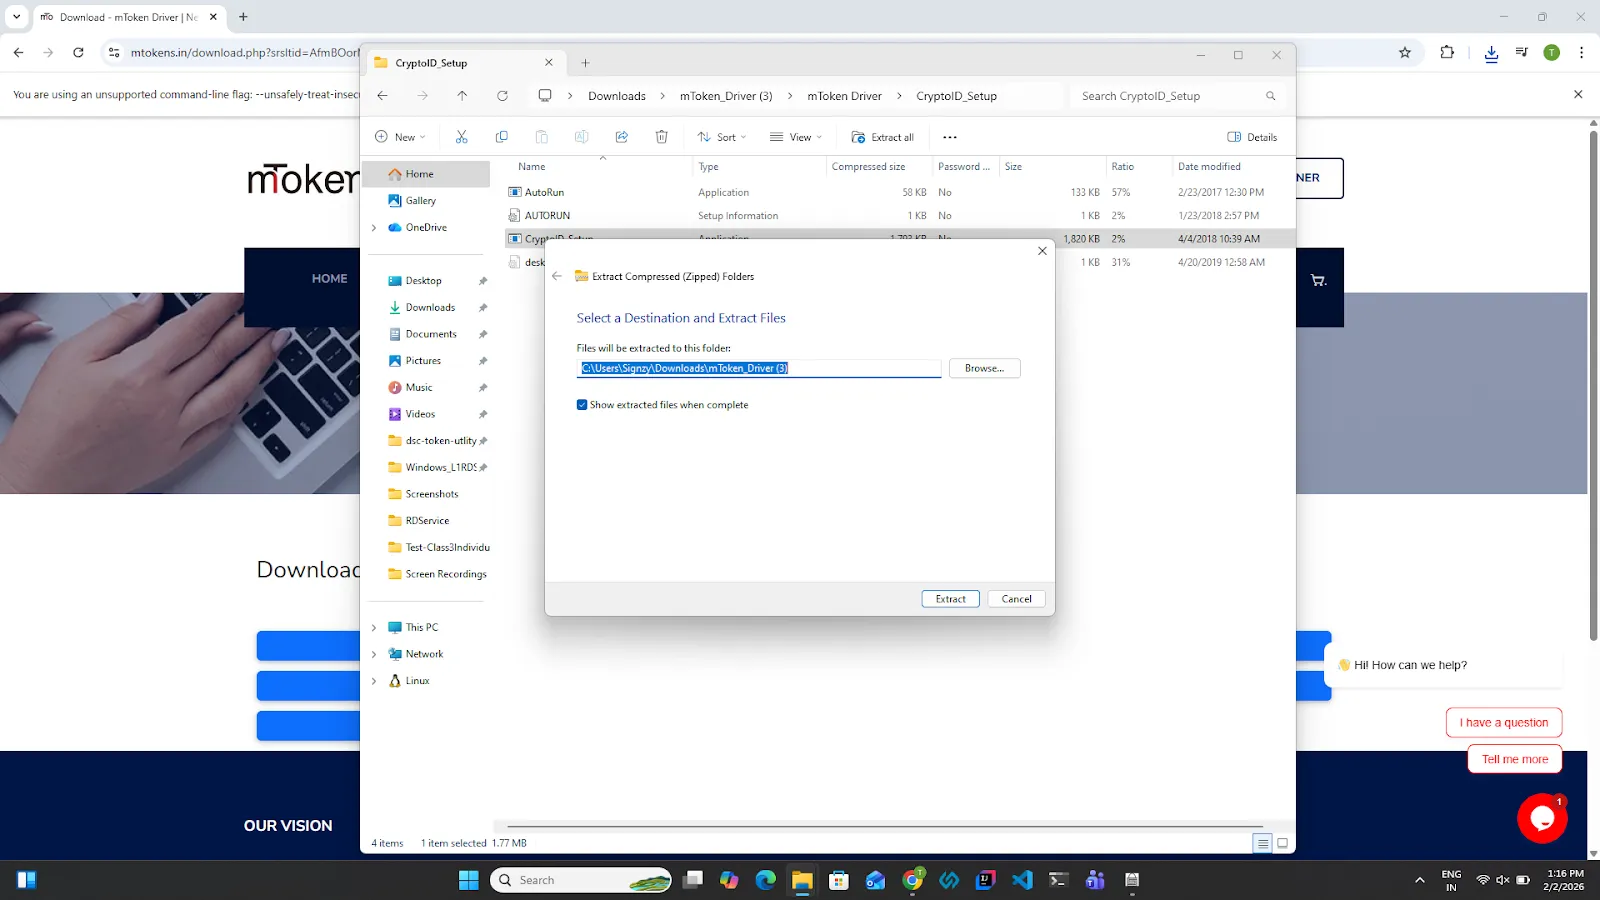The width and height of the screenshot is (1600, 900).
Task: Click the shopping cart icon on mToken page
Action: [x=1318, y=281]
